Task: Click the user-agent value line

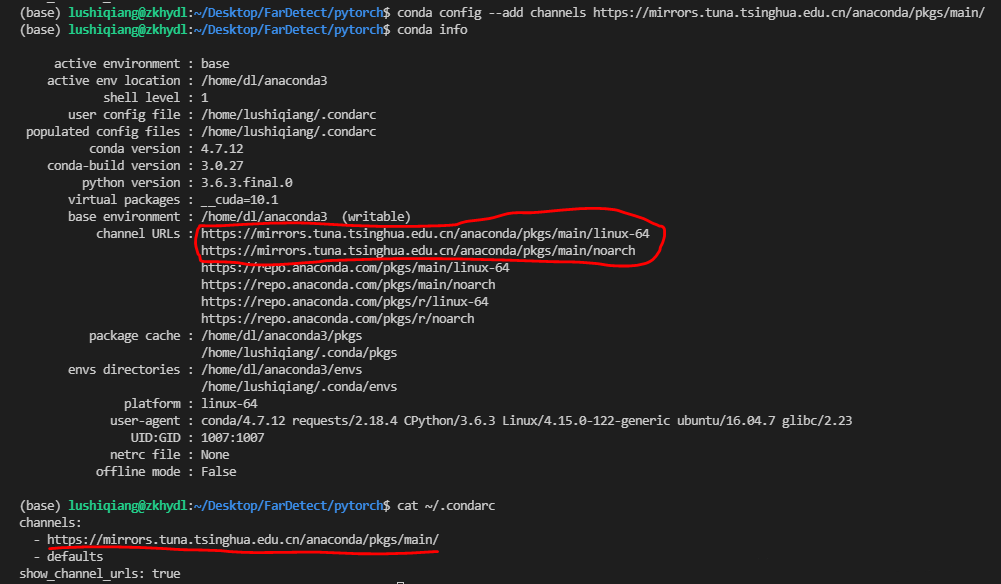Action: tap(526, 421)
